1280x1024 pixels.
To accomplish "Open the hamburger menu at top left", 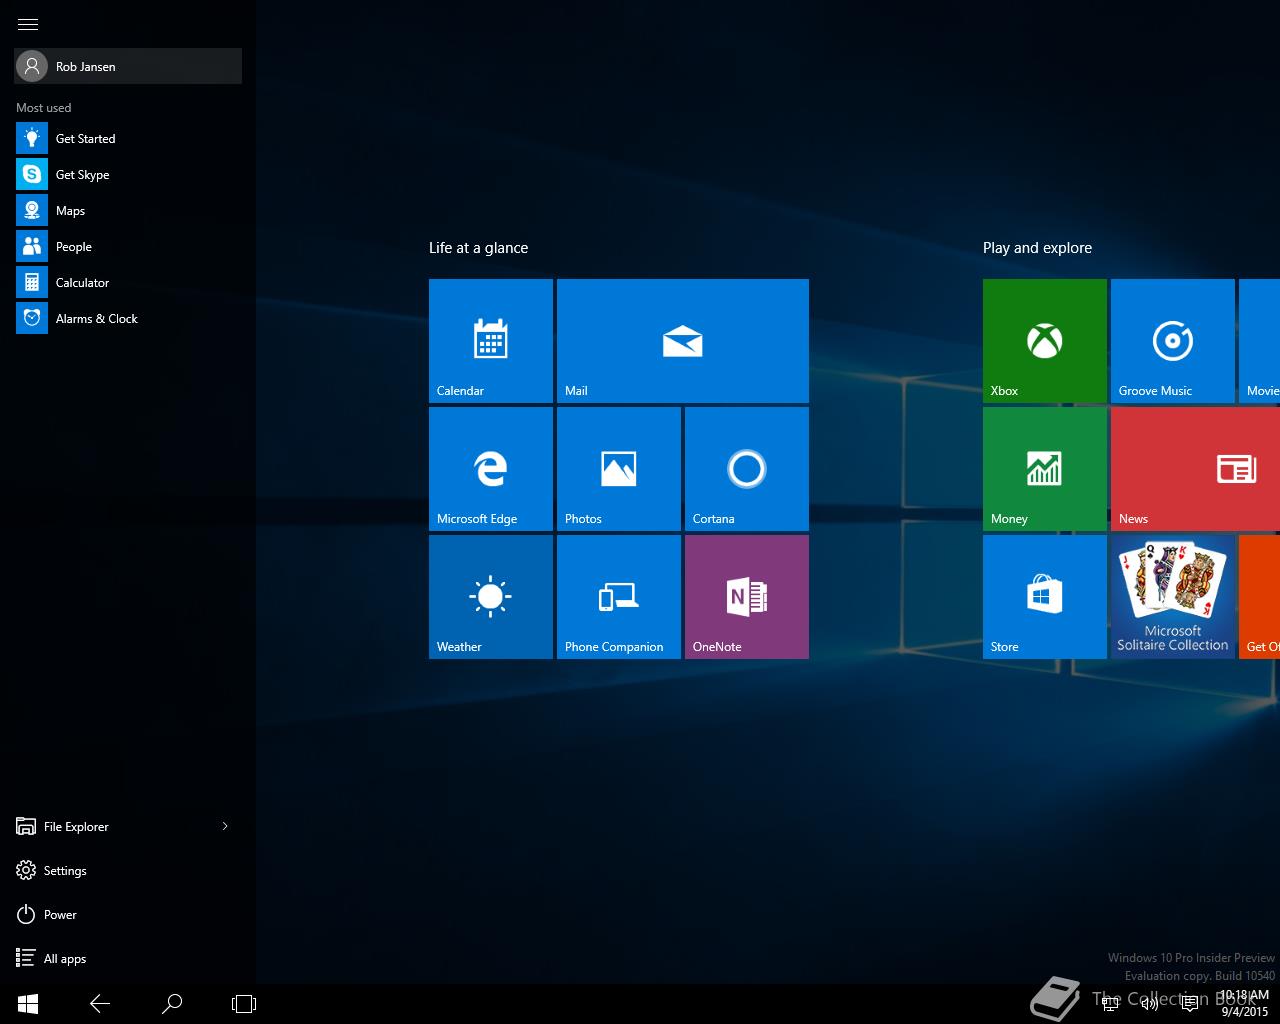I will point(28,24).
